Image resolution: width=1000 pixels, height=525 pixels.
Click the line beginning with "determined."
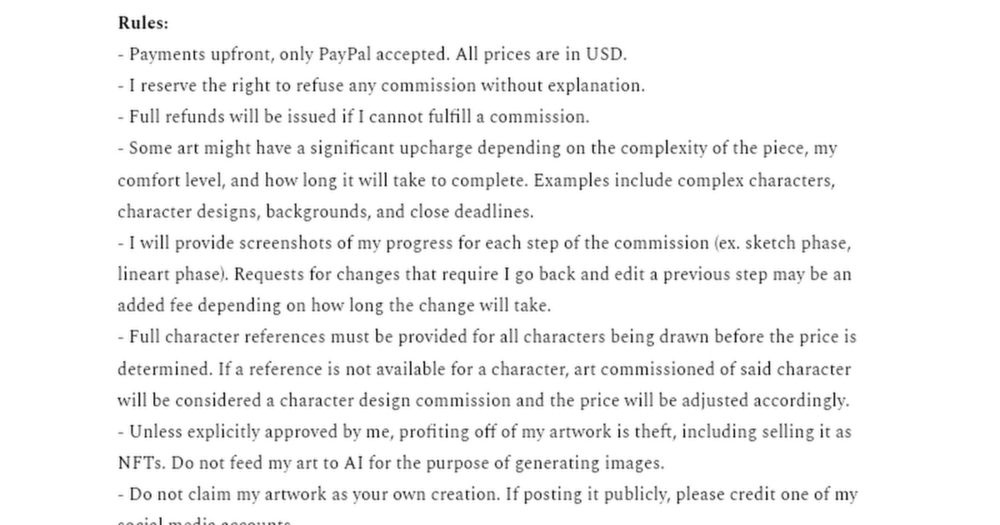[484, 369]
